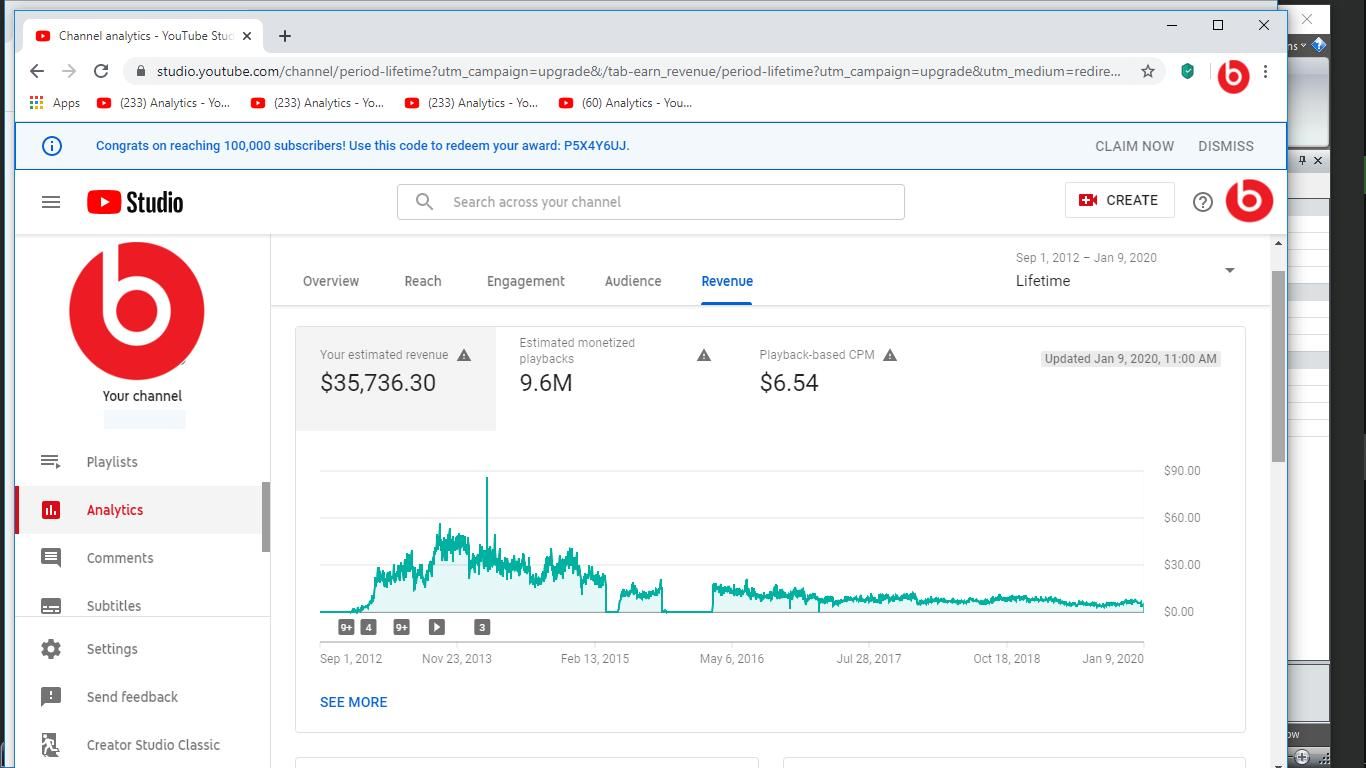1366x768 pixels.
Task: Select the Revenue tab
Action: point(727,281)
